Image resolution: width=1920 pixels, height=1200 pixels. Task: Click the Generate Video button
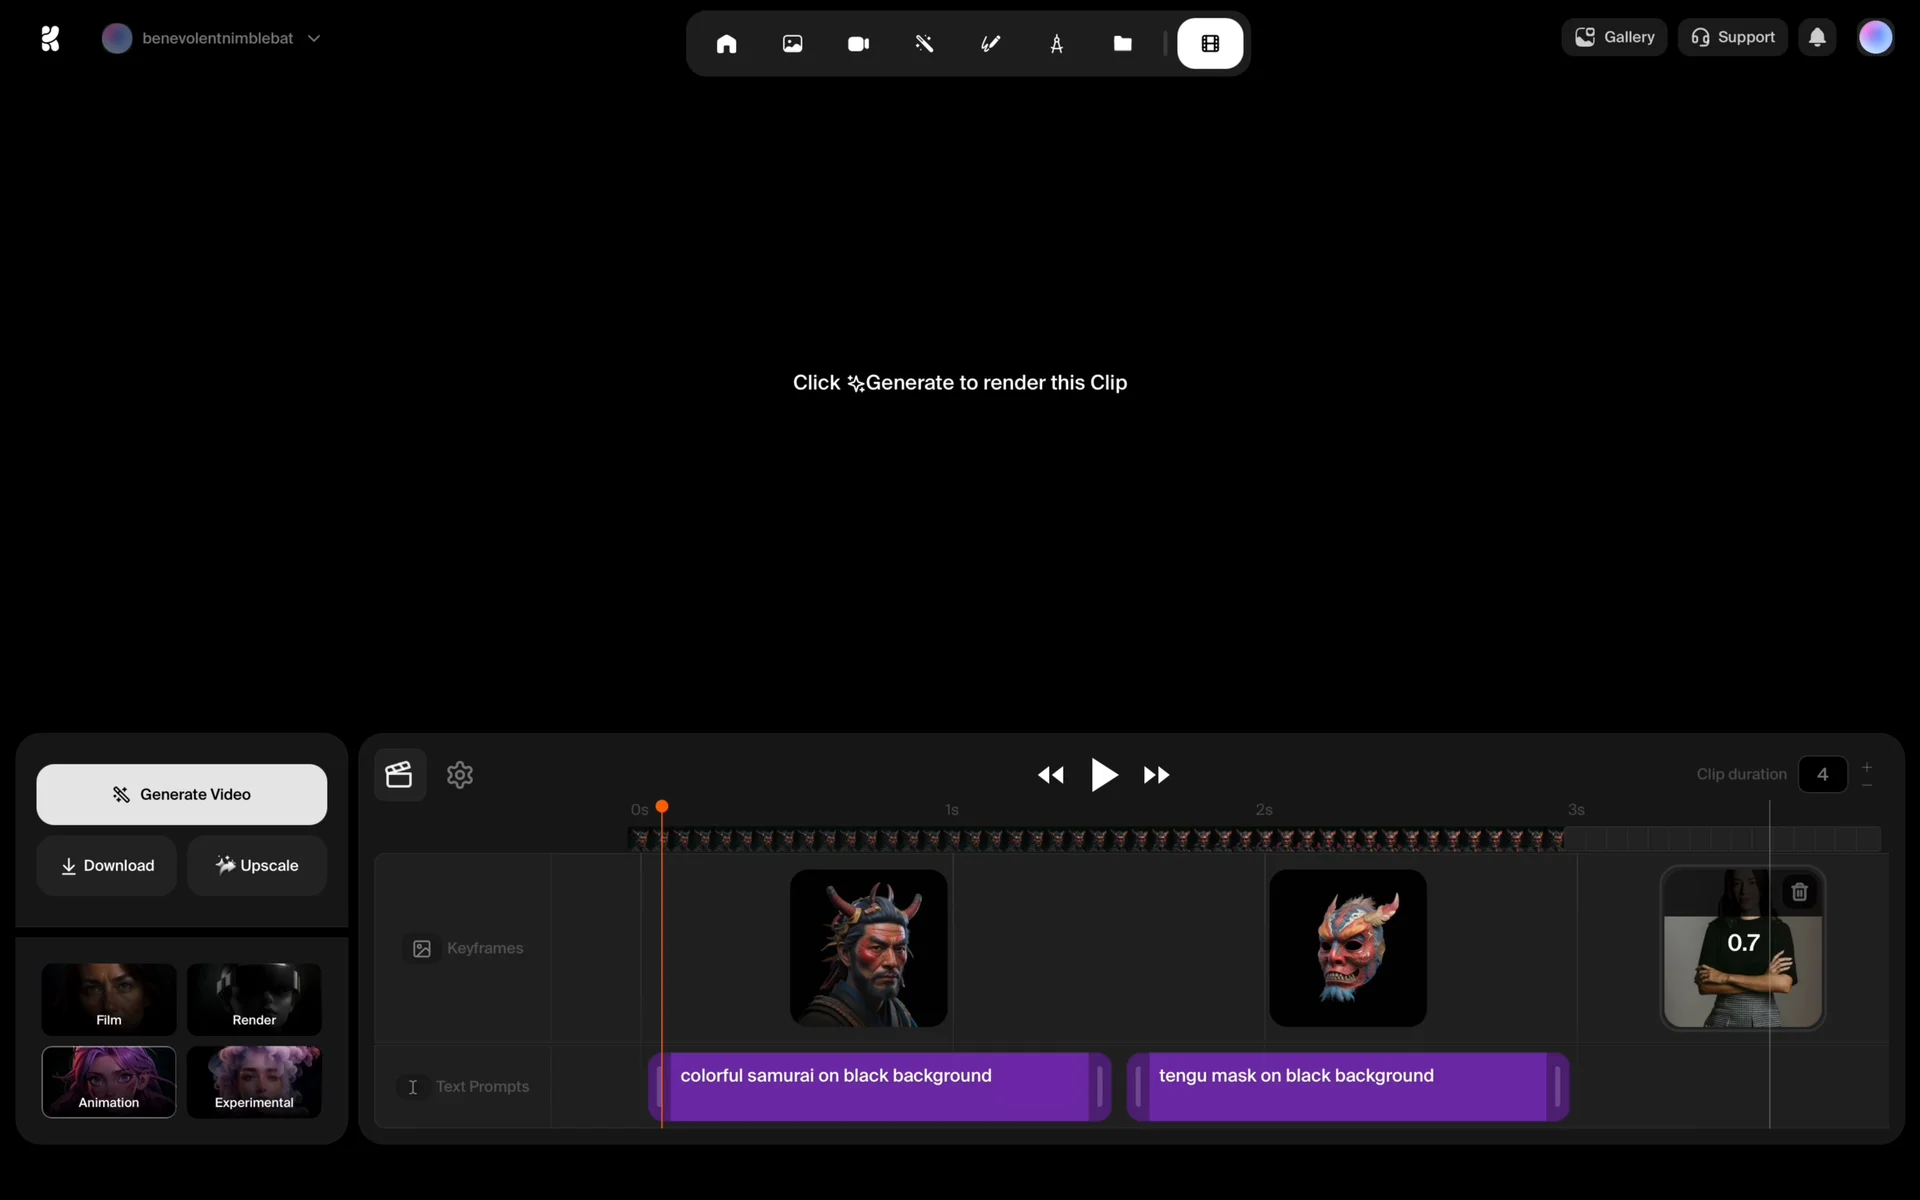pos(182,794)
